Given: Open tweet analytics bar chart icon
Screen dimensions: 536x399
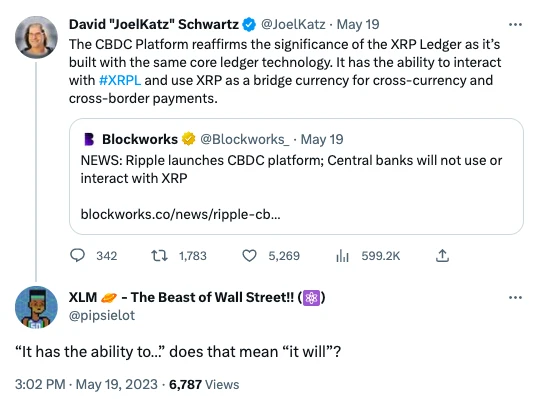Looking at the screenshot, I should pos(342,255).
